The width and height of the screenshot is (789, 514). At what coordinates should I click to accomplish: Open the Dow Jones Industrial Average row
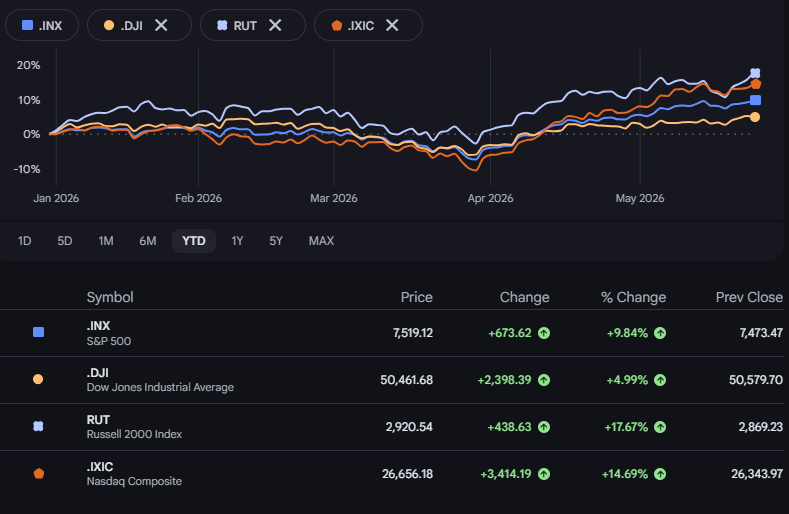tap(392, 380)
